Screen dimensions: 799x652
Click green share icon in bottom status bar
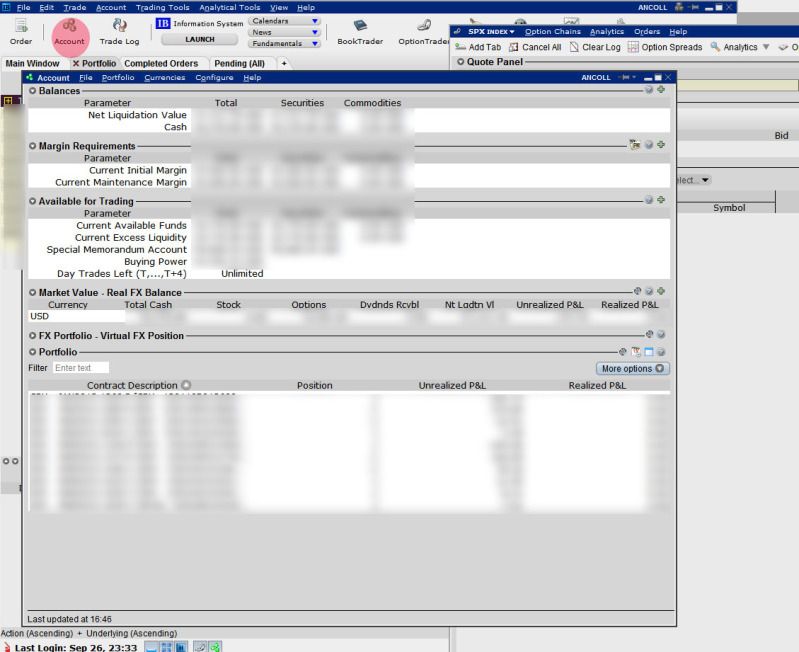point(216,647)
